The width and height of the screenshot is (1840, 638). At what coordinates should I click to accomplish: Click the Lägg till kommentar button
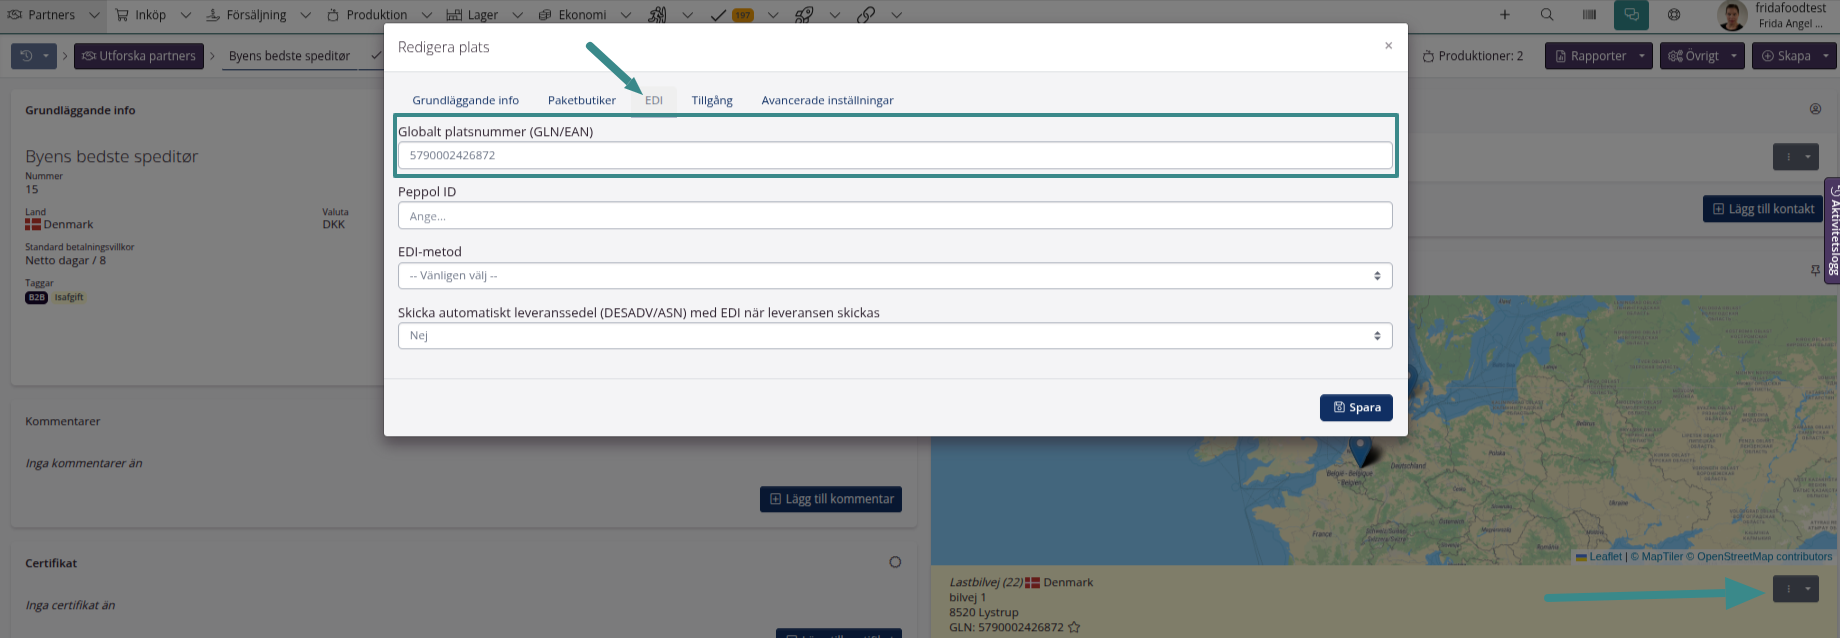[x=831, y=499]
